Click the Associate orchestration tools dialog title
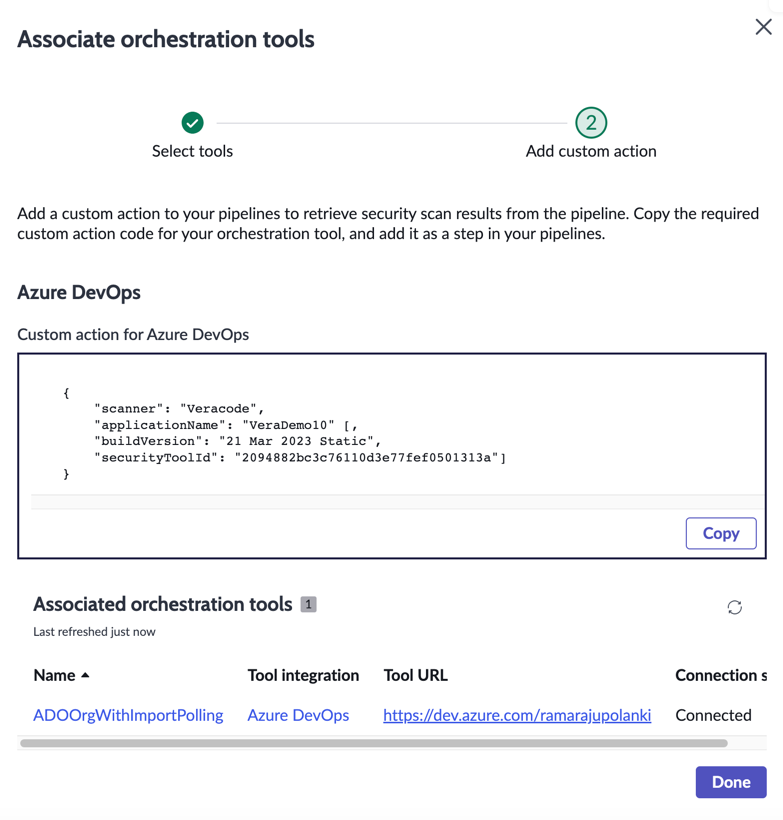Screen dimensions: 783x820 (166, 39)
